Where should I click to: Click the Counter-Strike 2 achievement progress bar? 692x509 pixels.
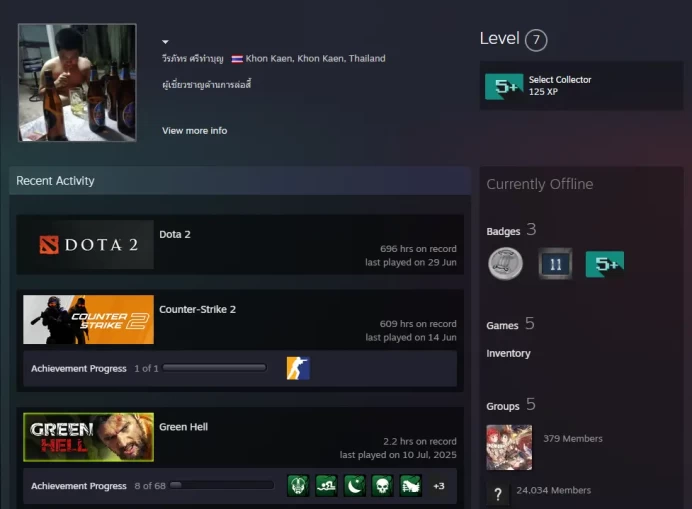click(214, 368)
